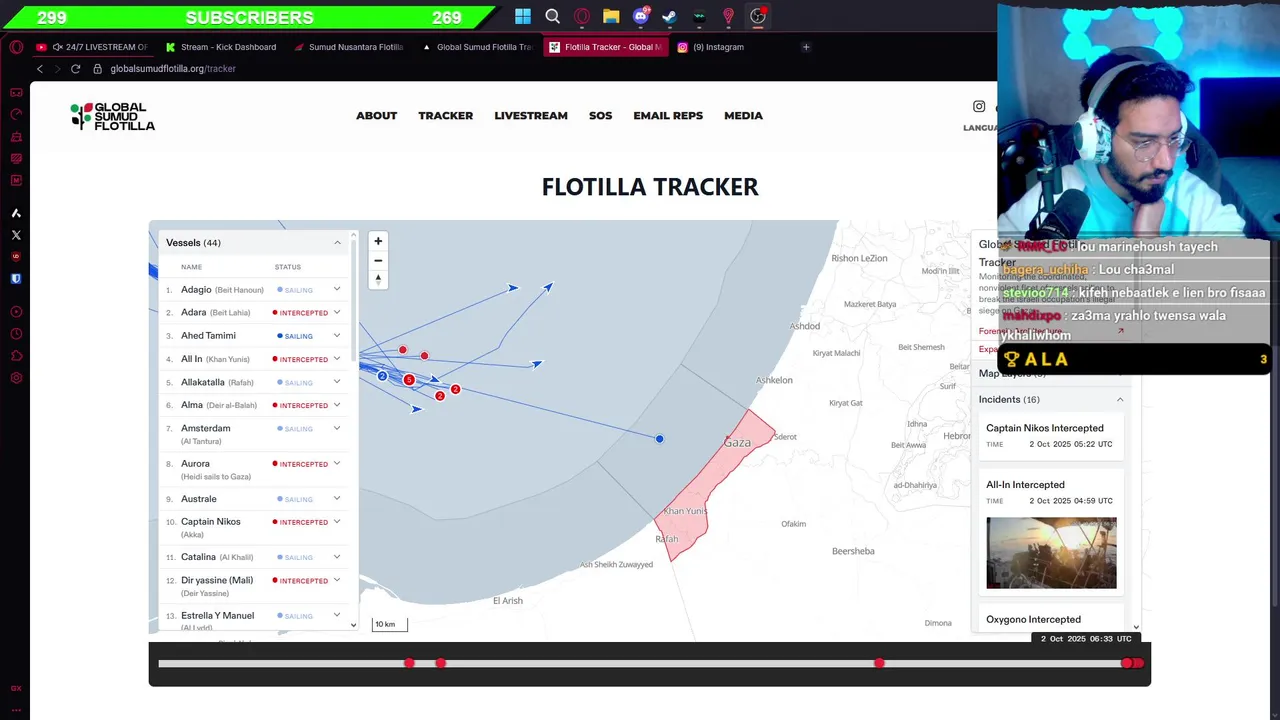The height and width of the screenshot is (720, 1280).
Task: Open the player icon in Opera sidebar
Action: [16, 312]
